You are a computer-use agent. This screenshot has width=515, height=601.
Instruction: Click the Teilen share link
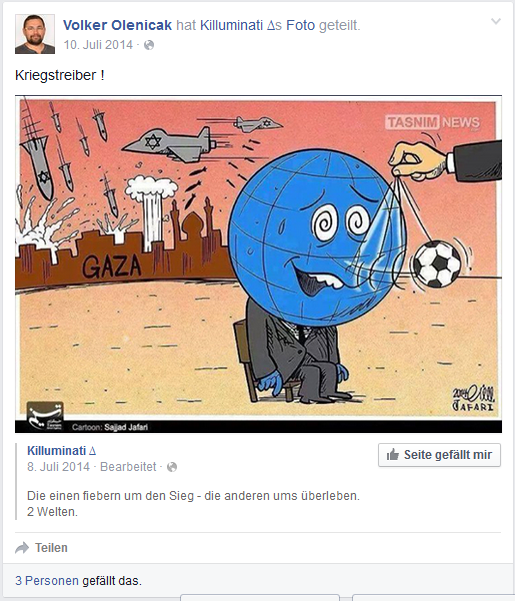[51, 548]
